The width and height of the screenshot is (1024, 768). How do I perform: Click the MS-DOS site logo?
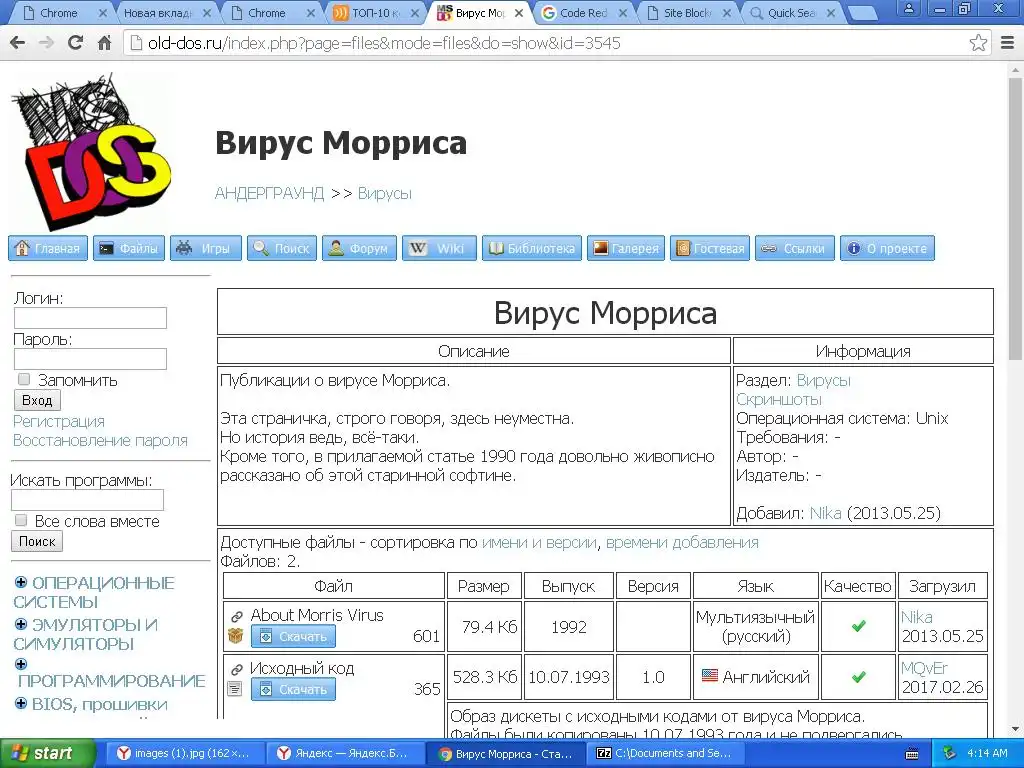click(90, 151)
